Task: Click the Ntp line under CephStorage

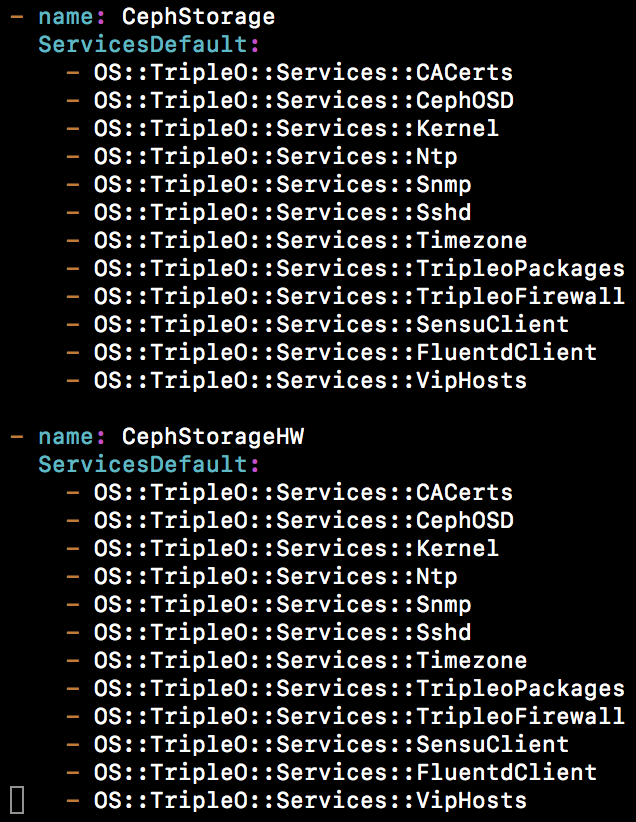Action: pos(275,157)
